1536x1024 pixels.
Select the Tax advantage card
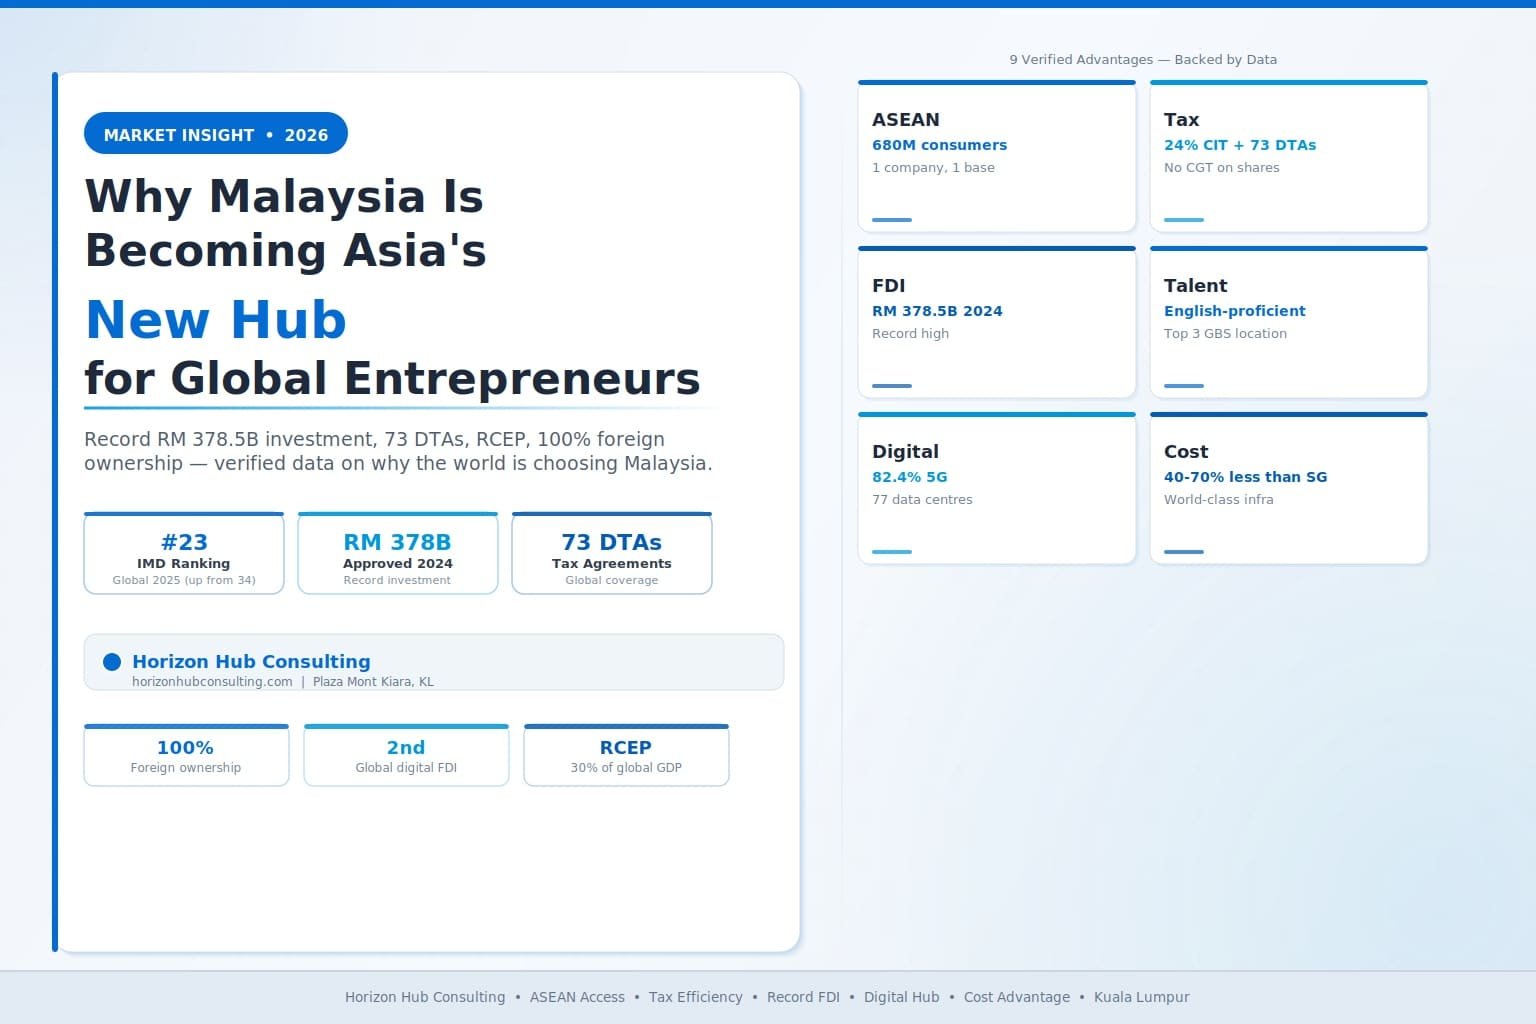click(1288, 155)
